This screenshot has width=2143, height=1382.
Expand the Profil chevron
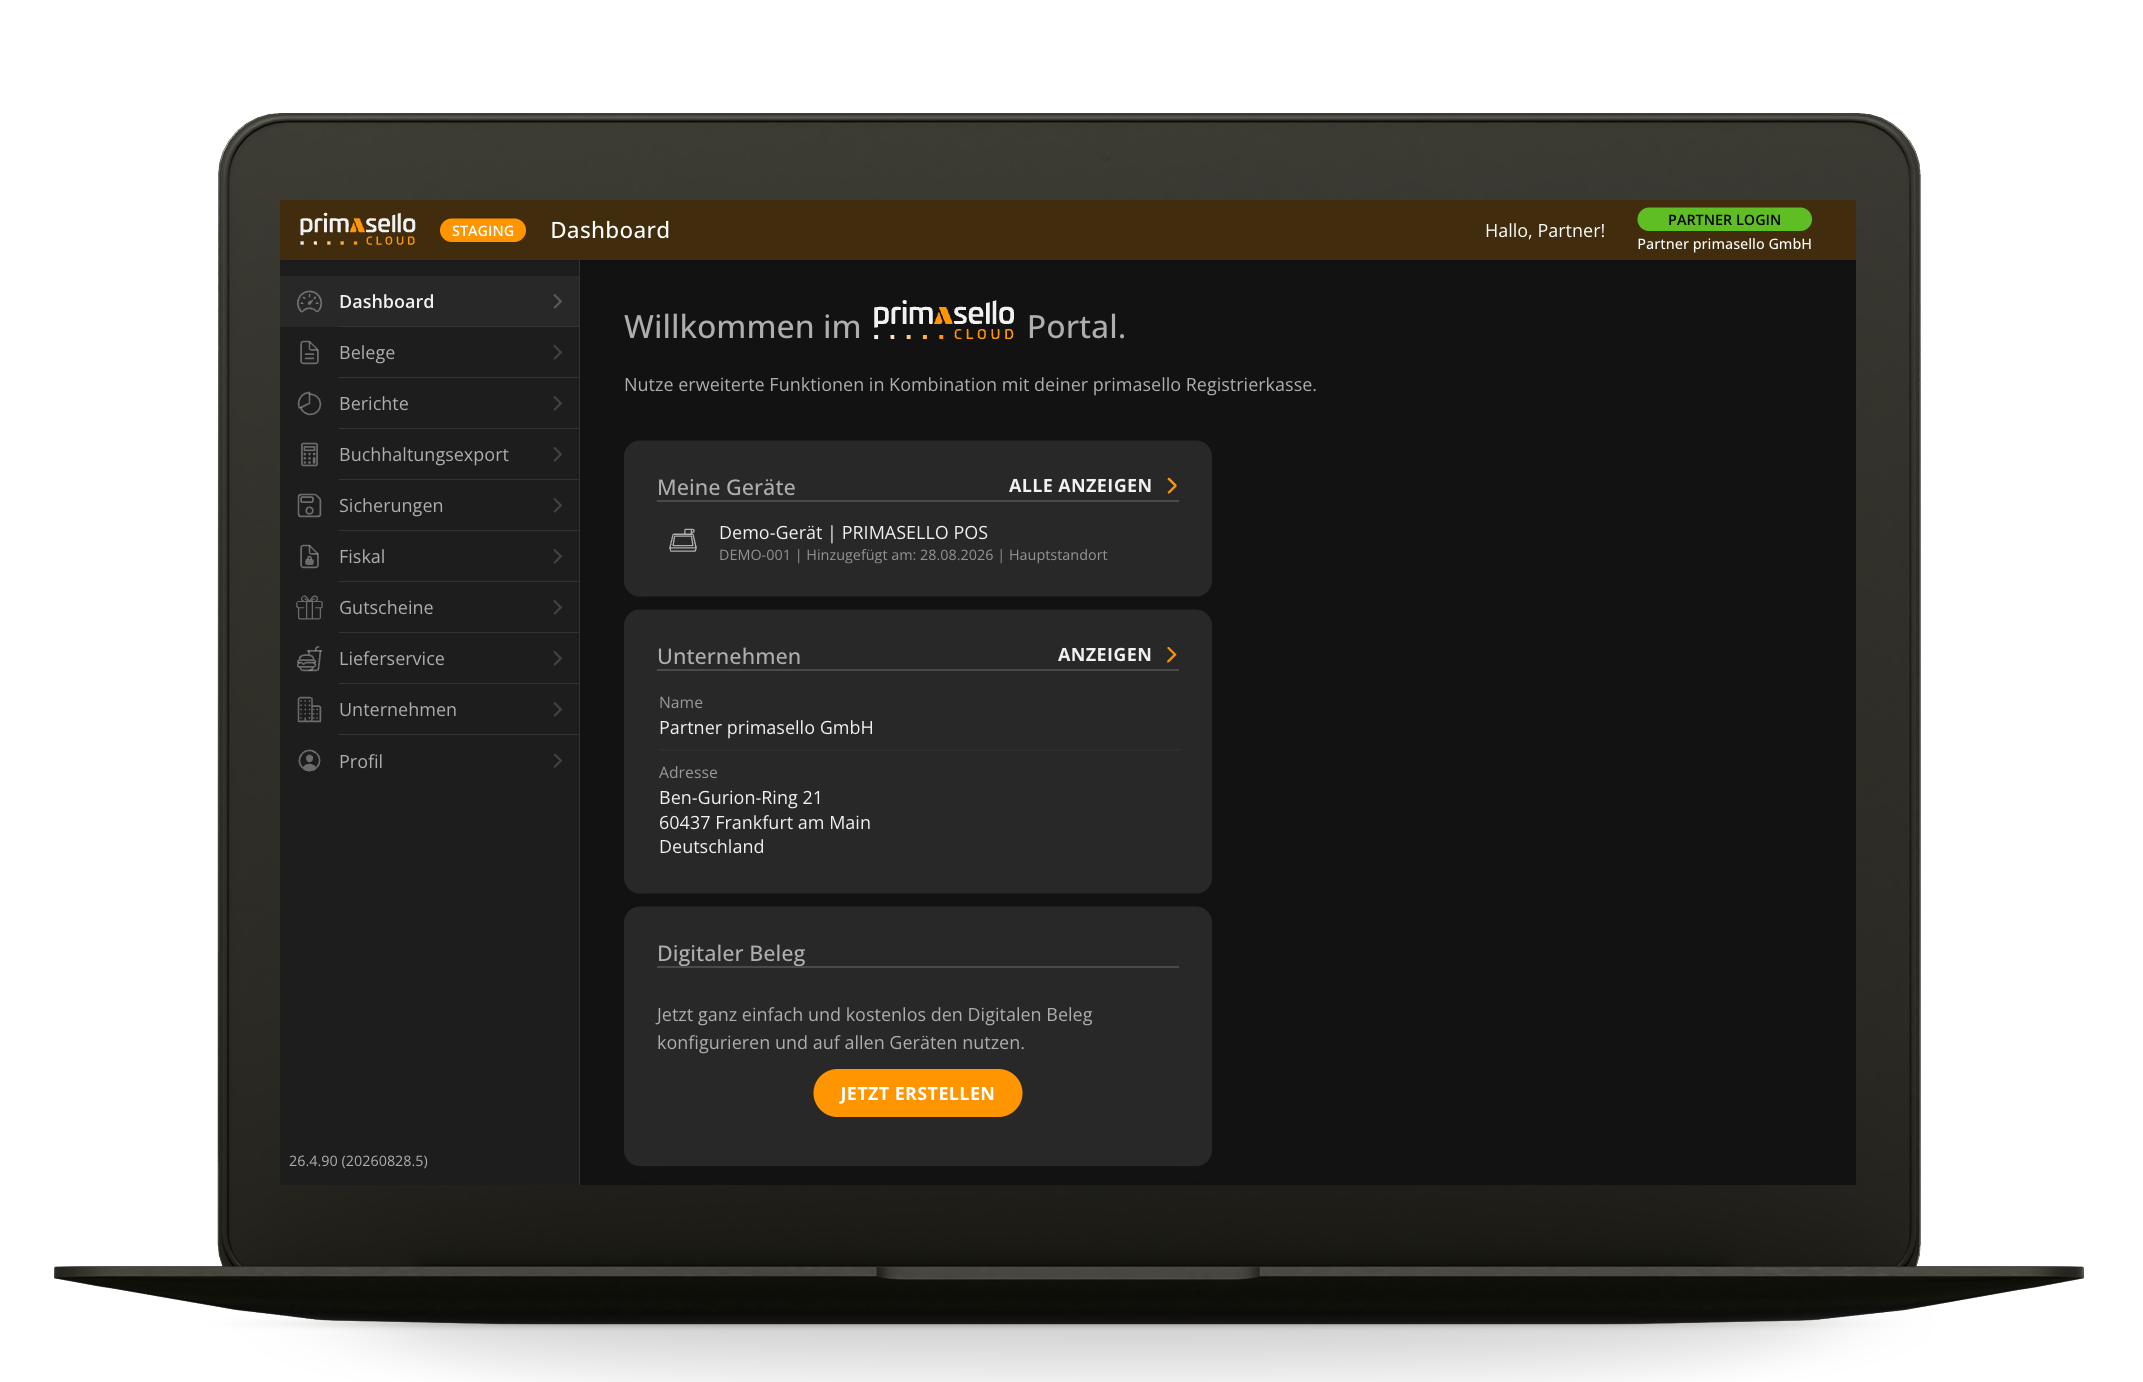tap(558, 762)
